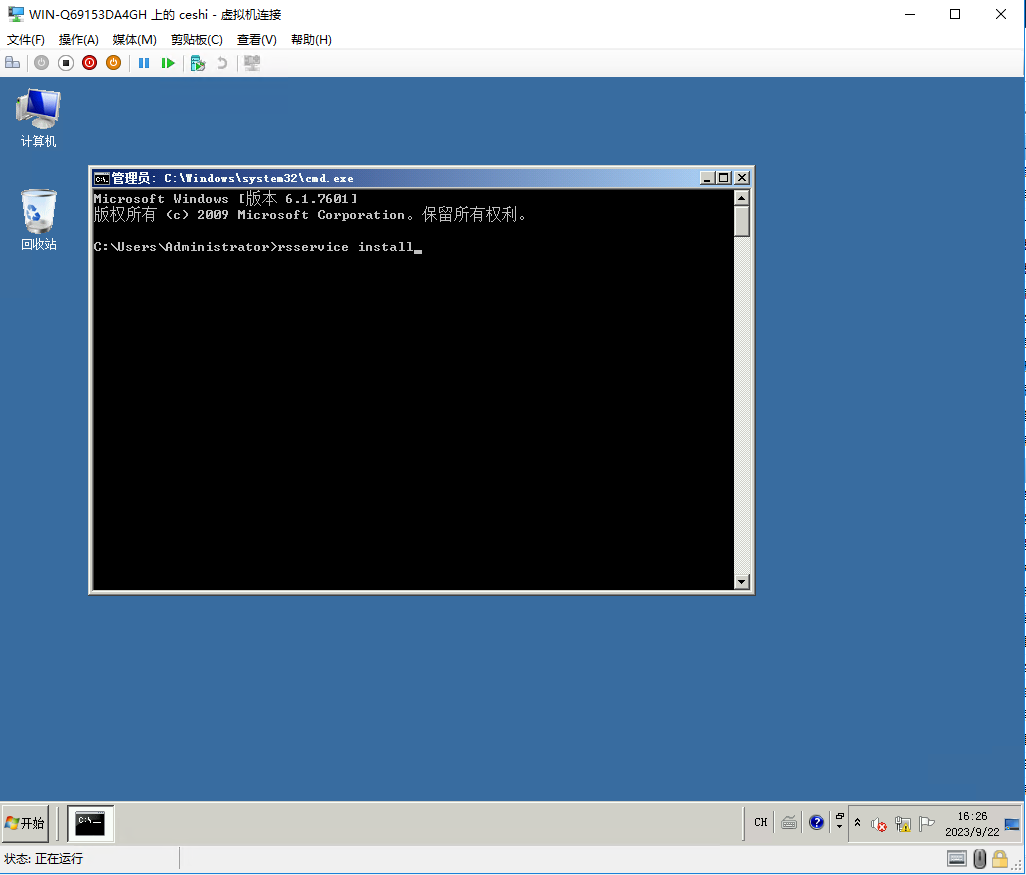Click the network warning tray icon

(903, 824)
